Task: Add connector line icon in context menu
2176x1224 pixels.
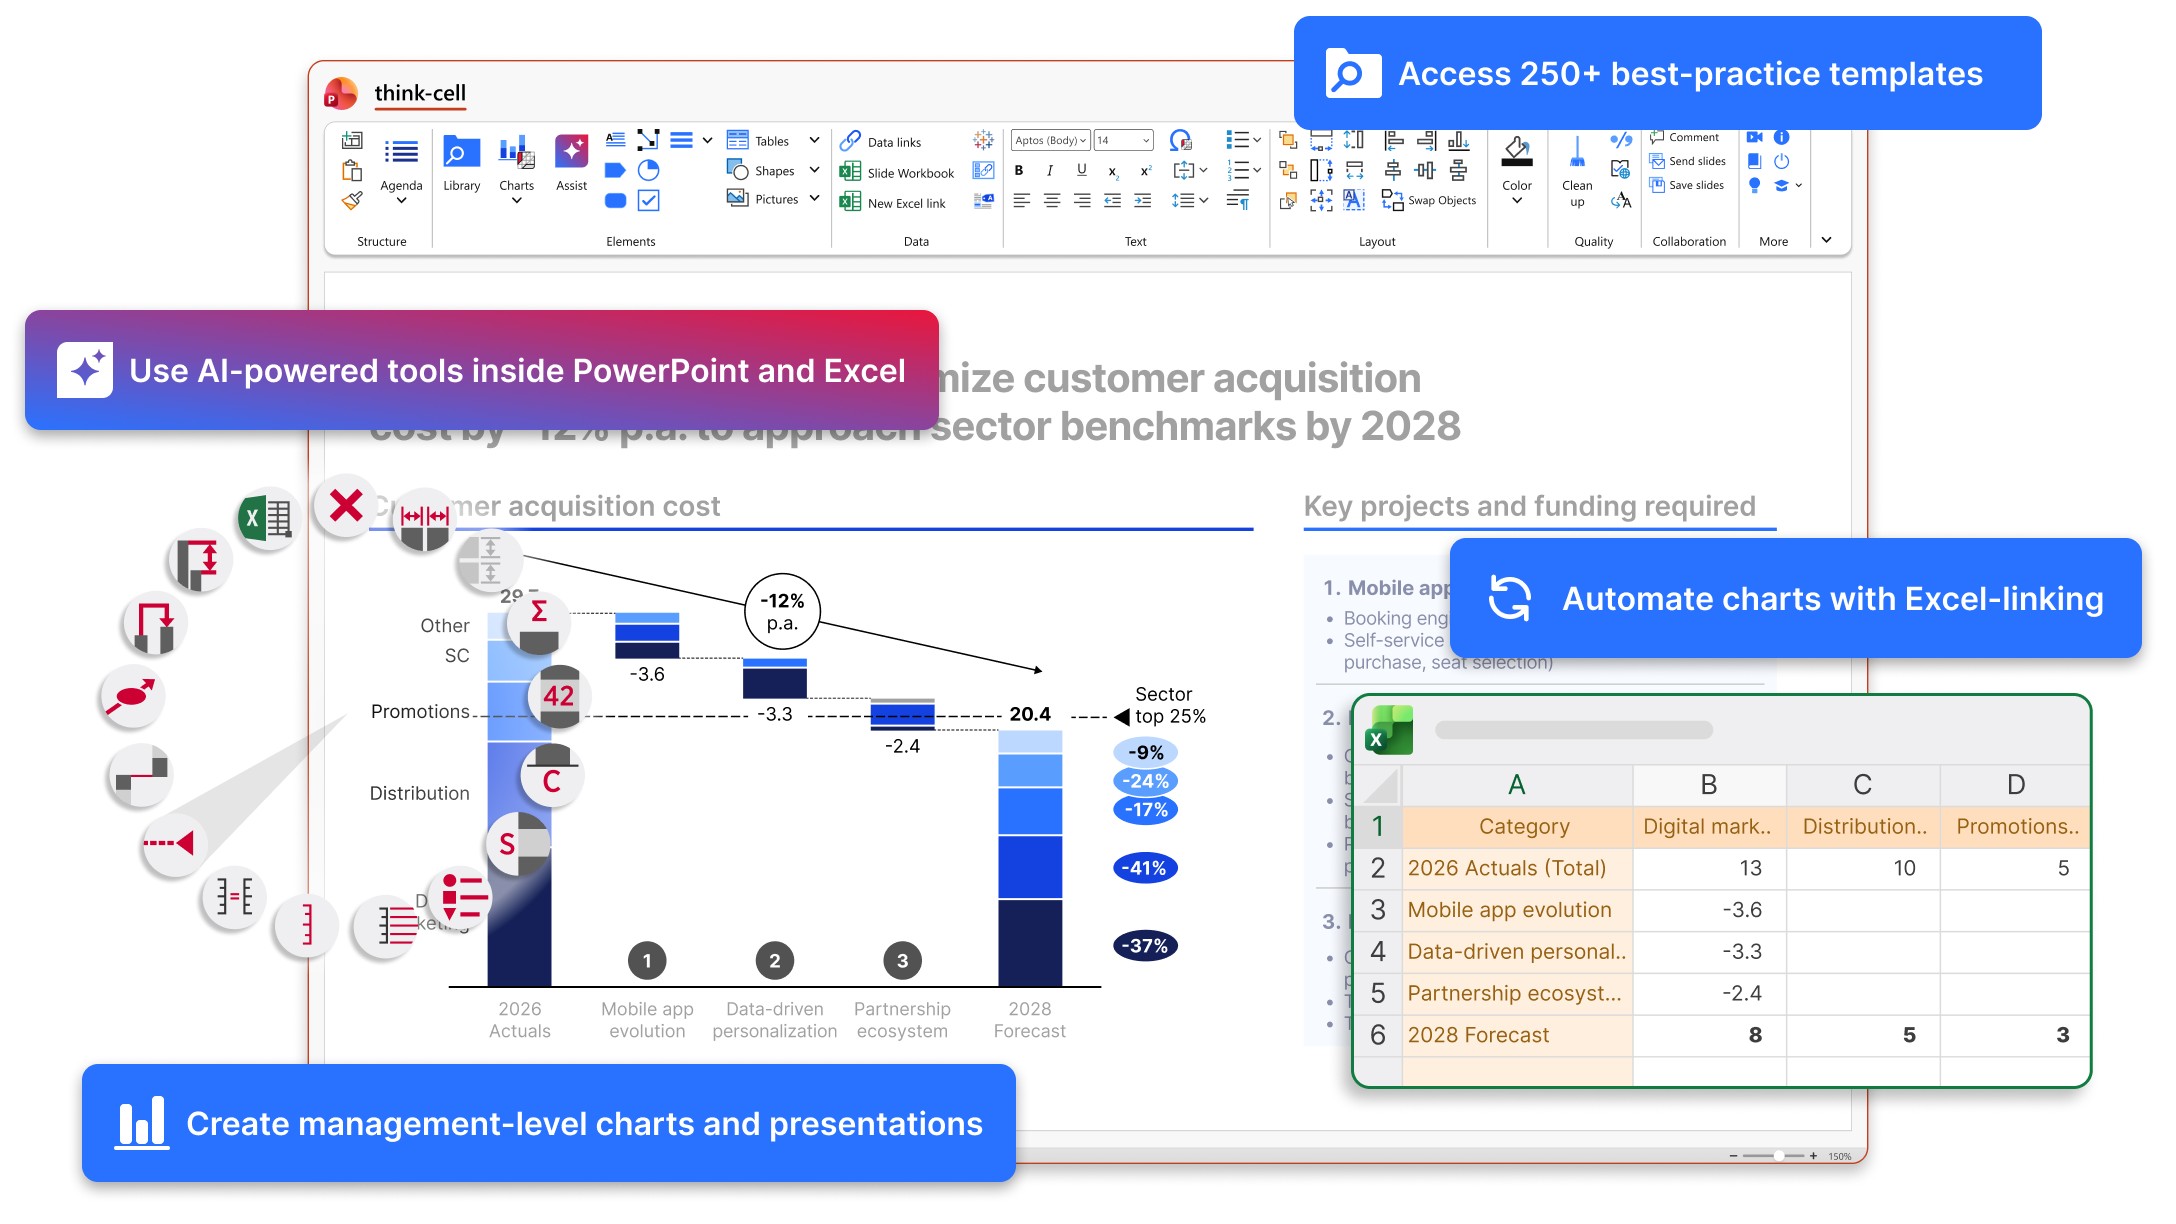Action: [x=140, y=775]
